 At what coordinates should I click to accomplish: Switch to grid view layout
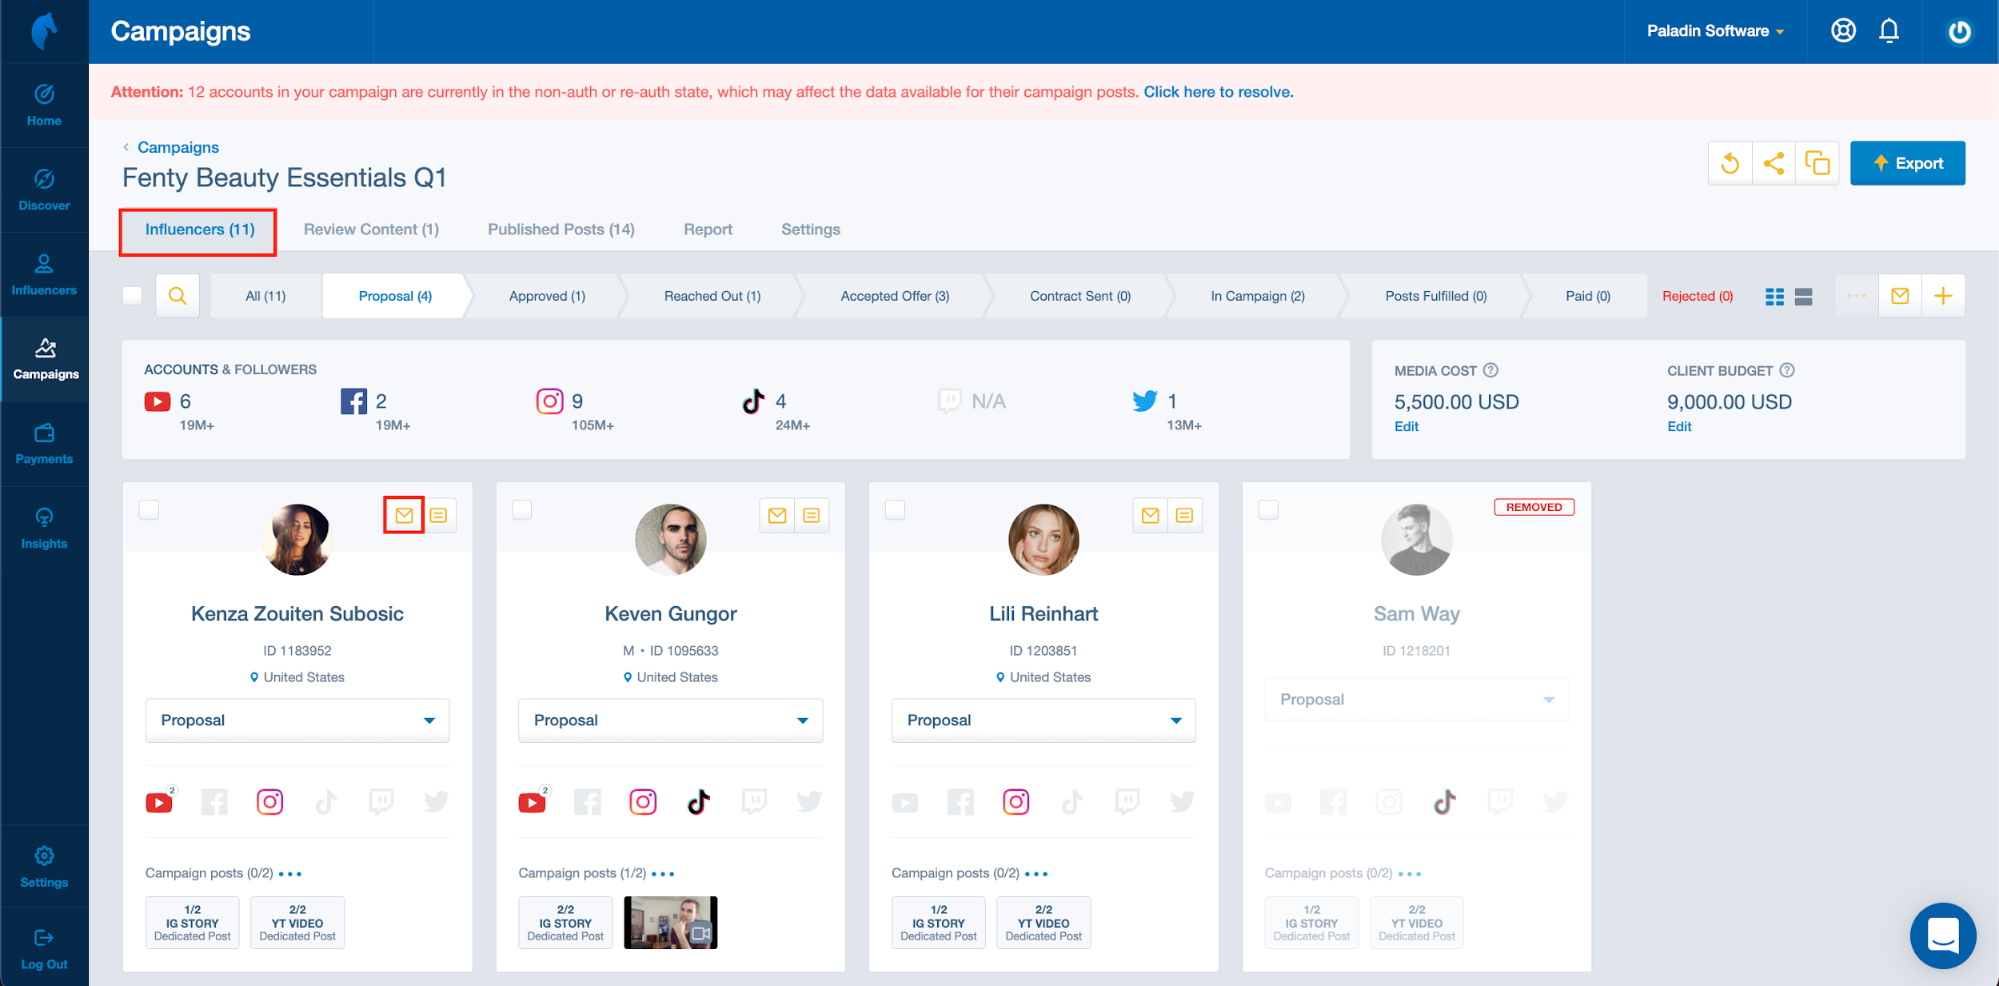[1775, 297]
